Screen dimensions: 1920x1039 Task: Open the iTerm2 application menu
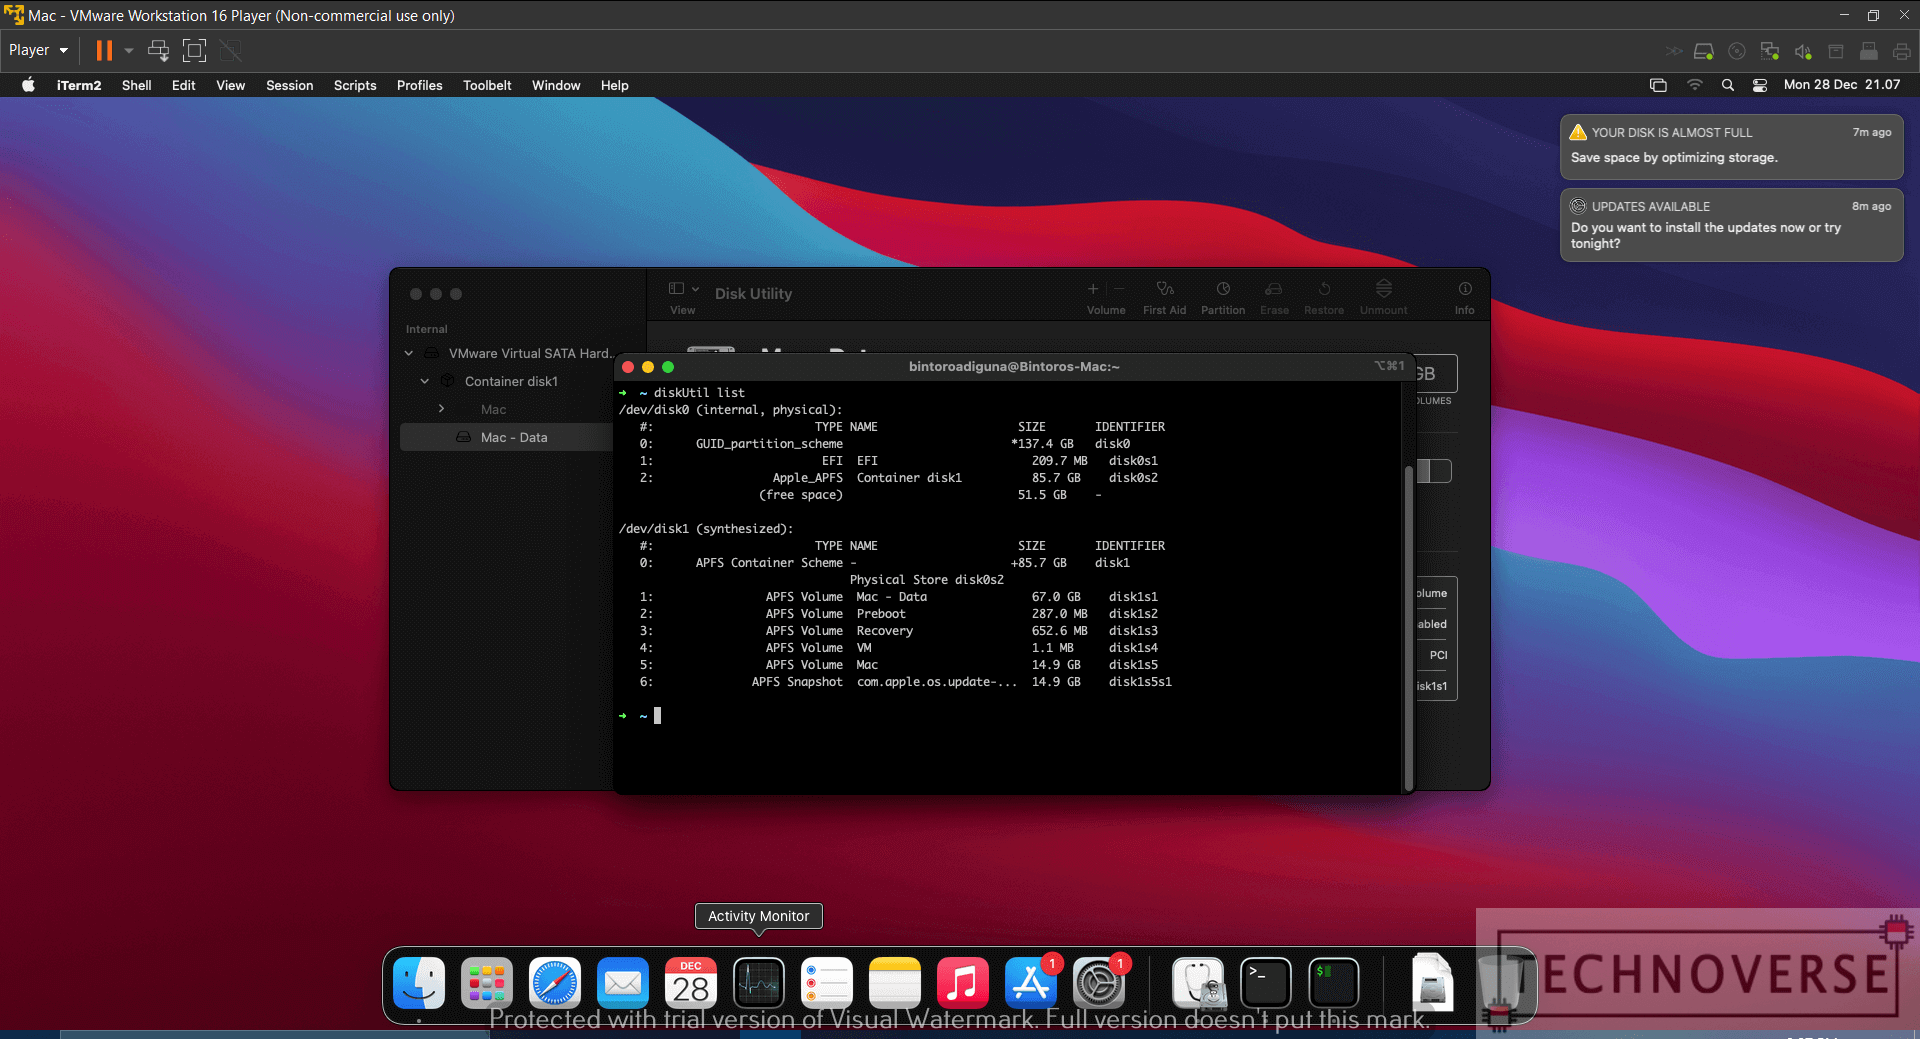(79, 85)
